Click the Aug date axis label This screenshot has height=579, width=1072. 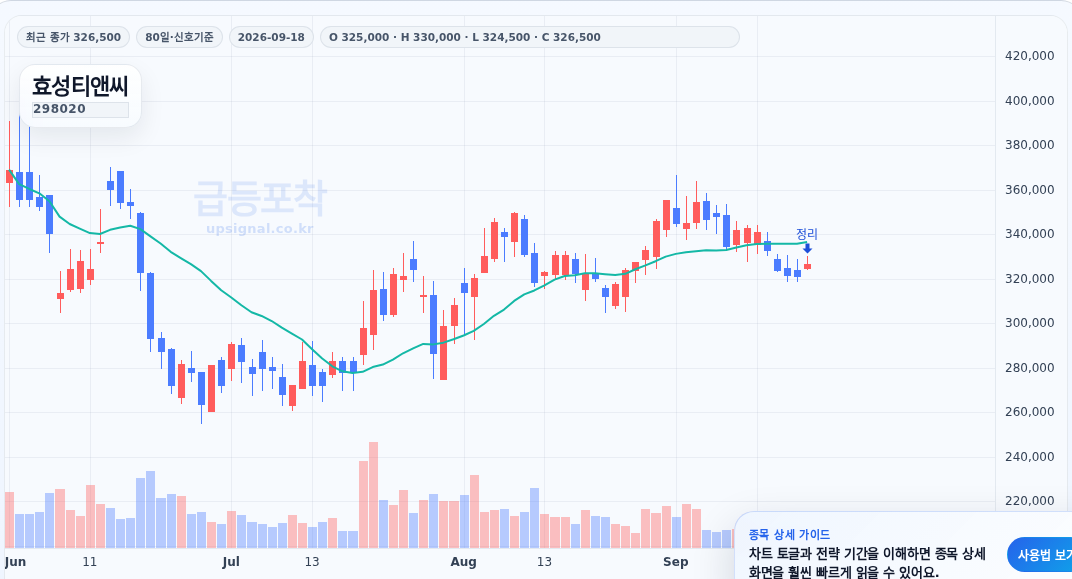(464, 562)
